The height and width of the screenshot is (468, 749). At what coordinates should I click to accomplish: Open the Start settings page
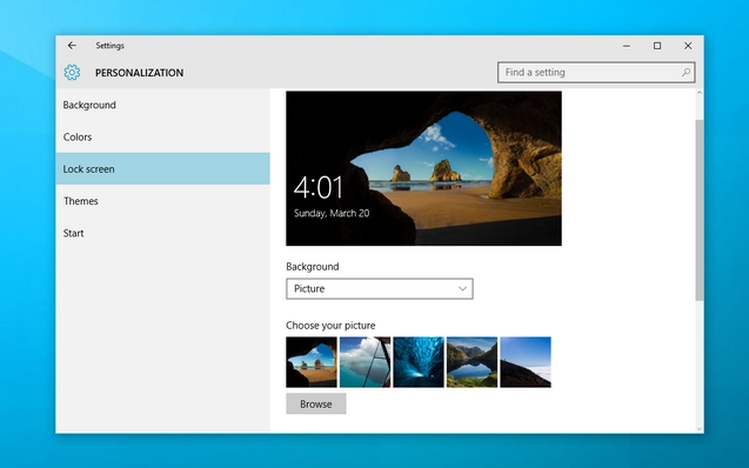click(163, 233)
